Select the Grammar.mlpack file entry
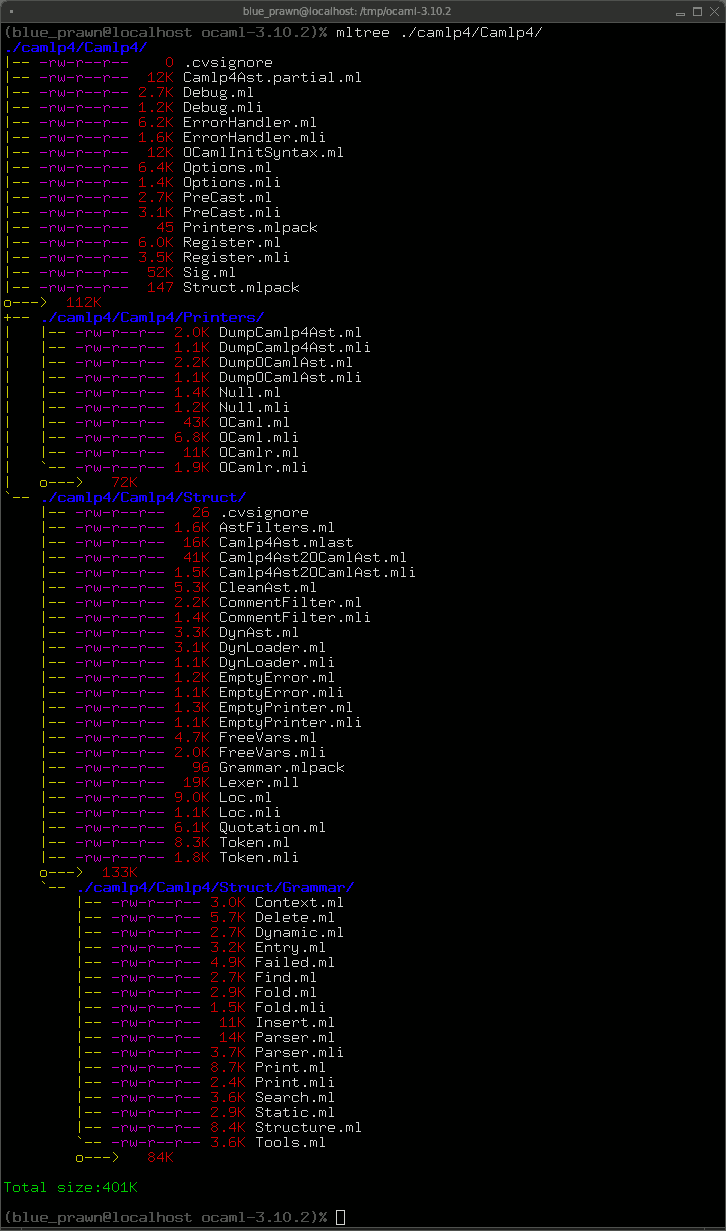 (192, 767)
